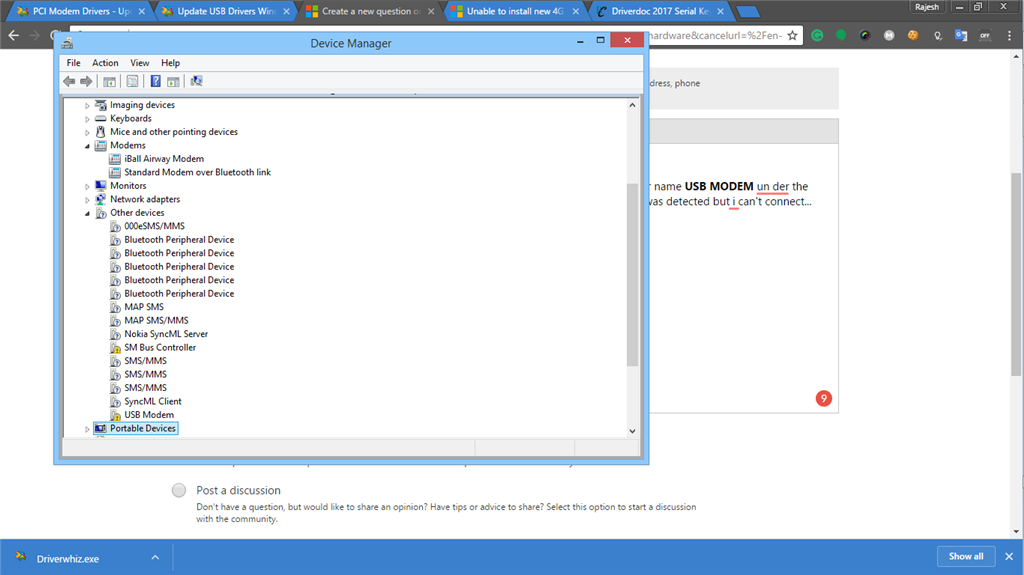
Task: Close the Driverdoc 2017 tab
Action: 720,11
